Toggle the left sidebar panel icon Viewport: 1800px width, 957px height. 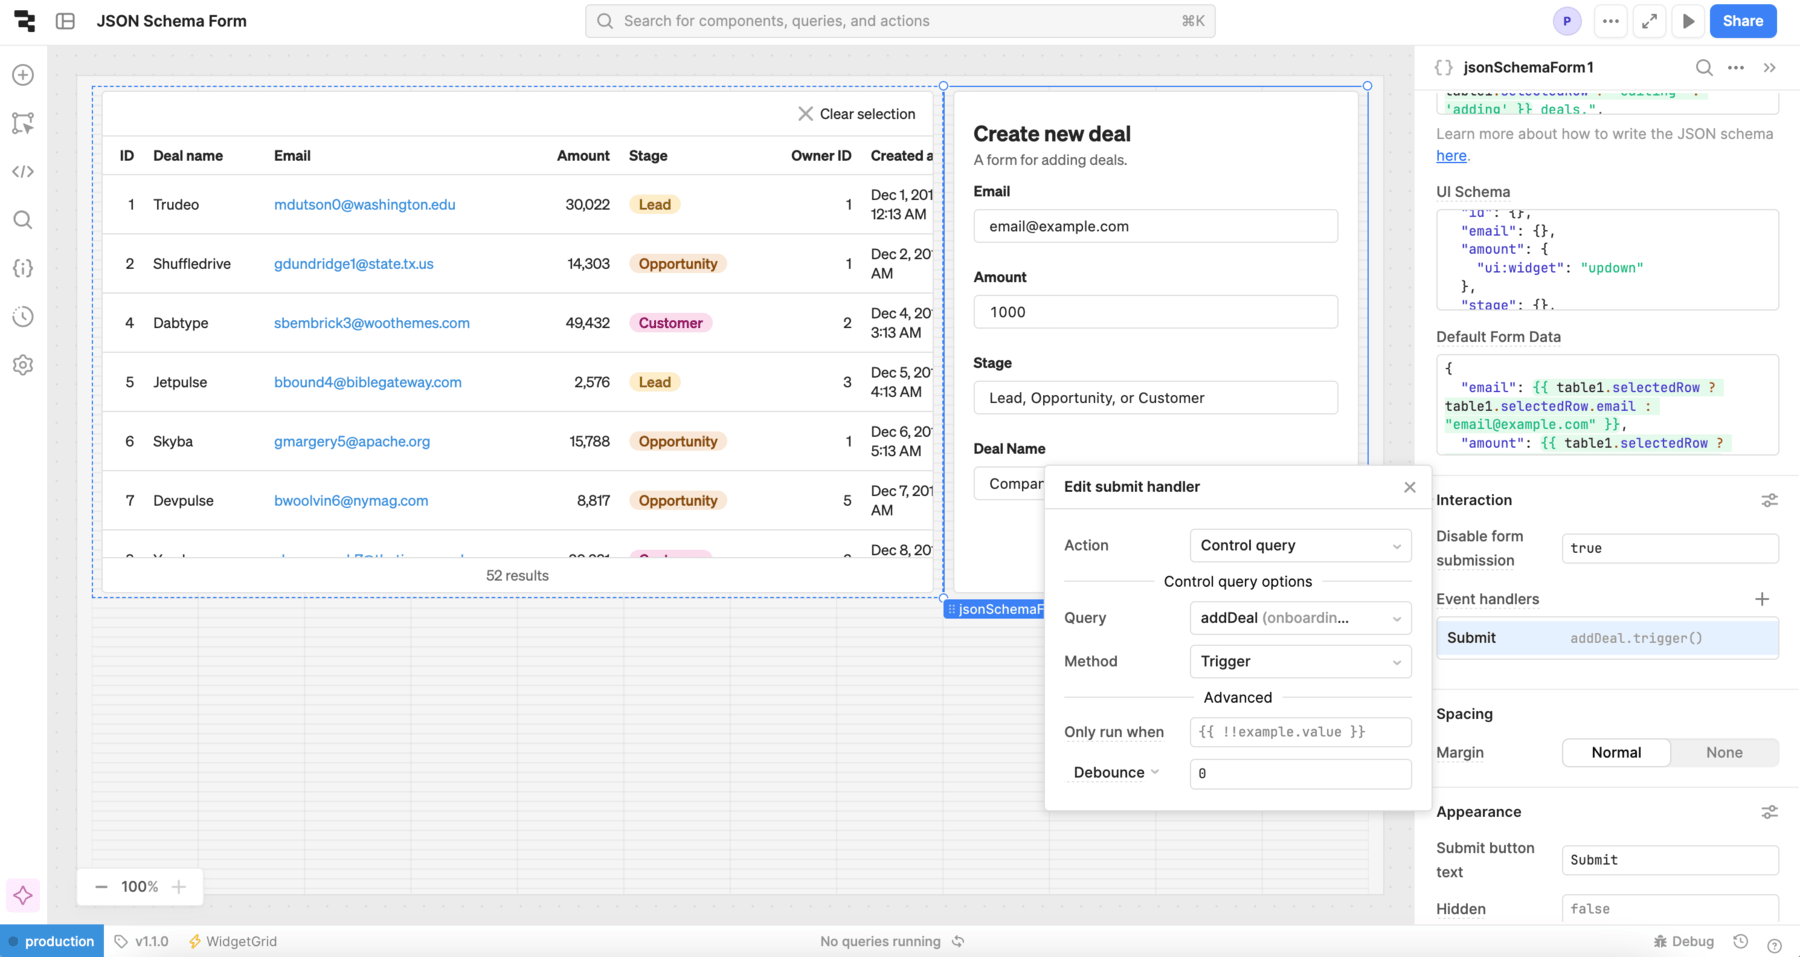pyautogui.click(x=65, y=21)
